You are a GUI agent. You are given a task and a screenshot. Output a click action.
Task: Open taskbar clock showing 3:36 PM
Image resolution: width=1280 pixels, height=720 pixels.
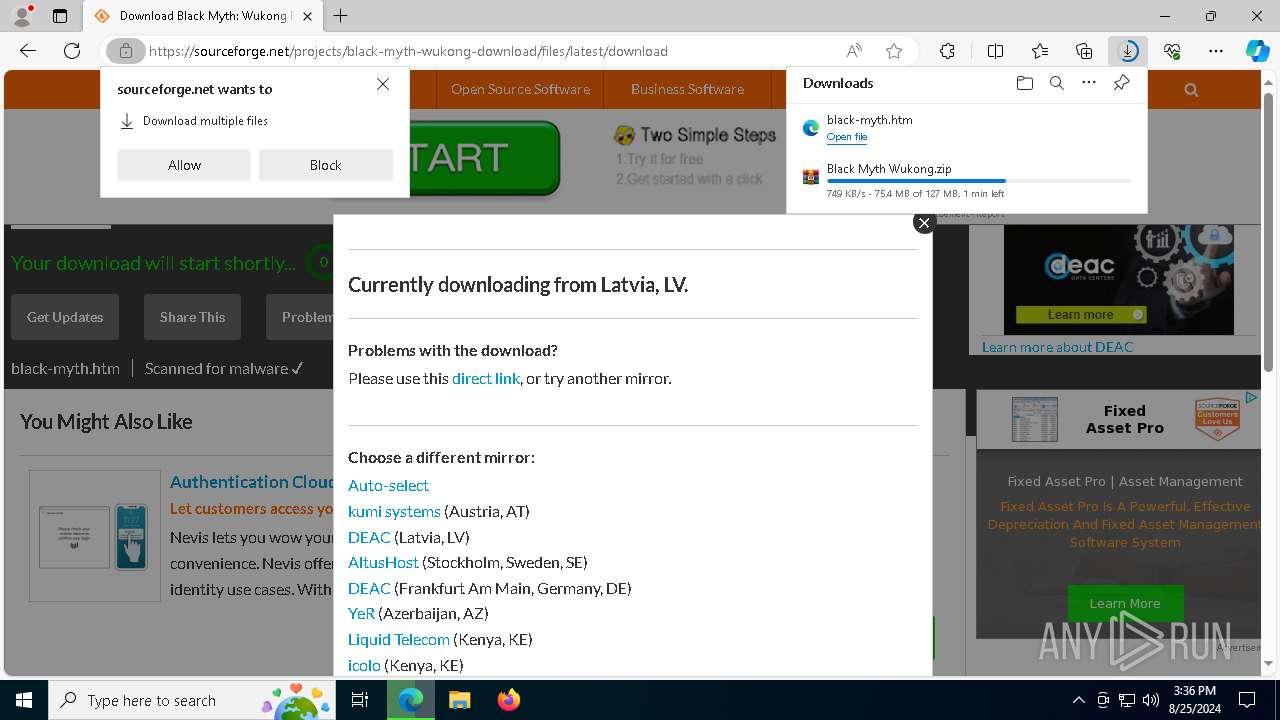1194,700
